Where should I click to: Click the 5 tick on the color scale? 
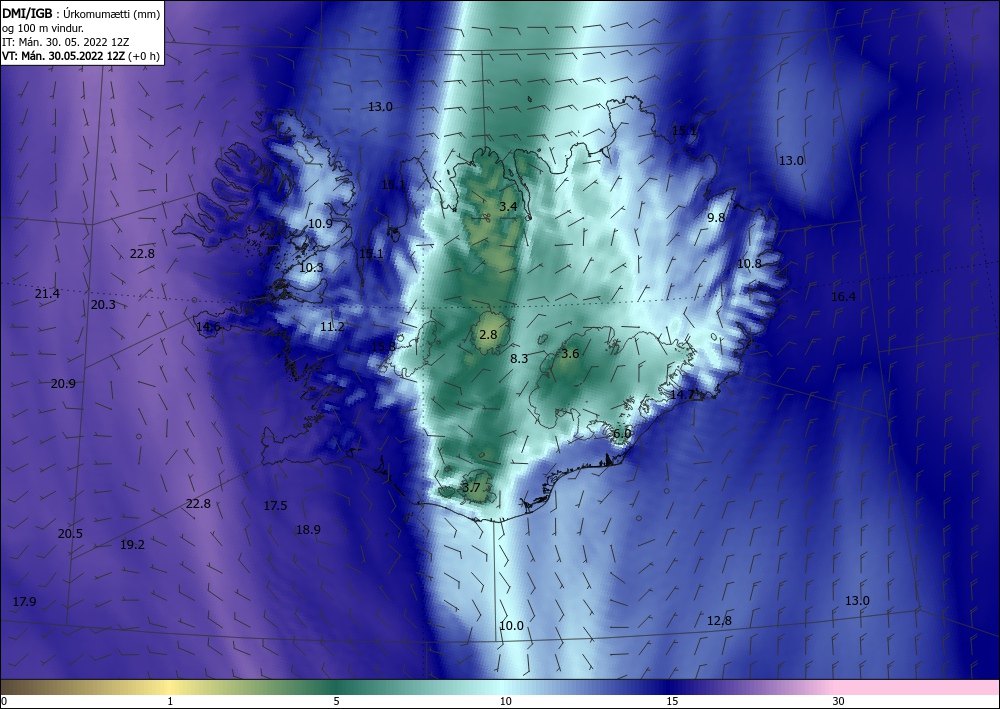click(x=336, y=702)
